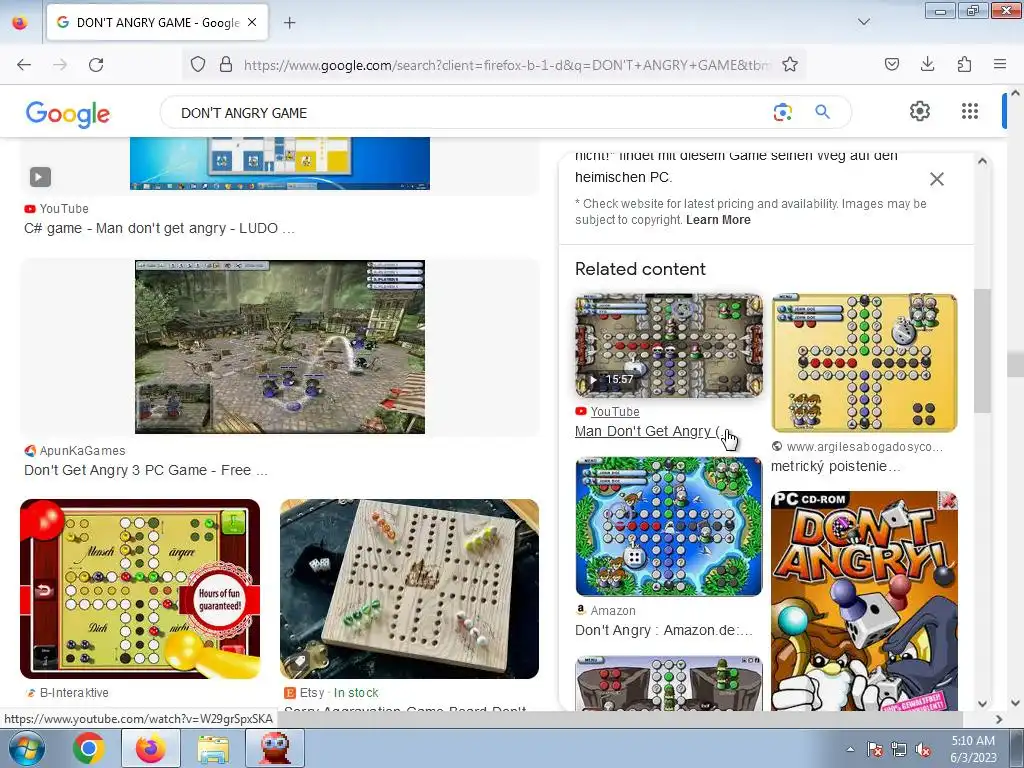Click the page scrollbar down arrow
The width and height of the screenshot is (1024, 768).
(x=1016, y=703)
